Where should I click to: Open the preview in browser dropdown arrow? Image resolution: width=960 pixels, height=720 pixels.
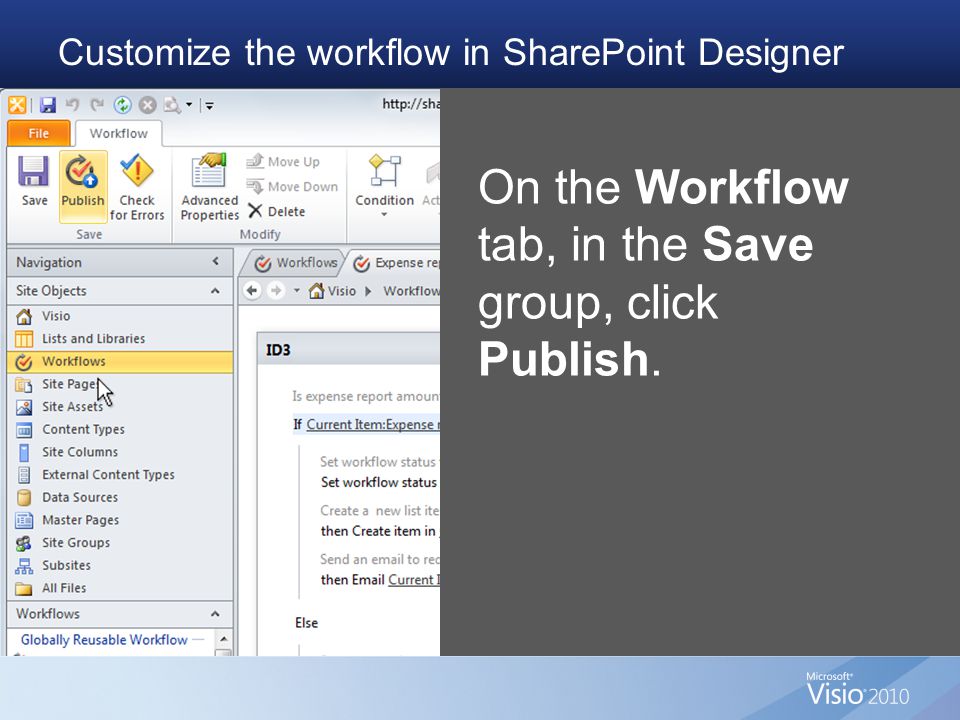point(189,105)
